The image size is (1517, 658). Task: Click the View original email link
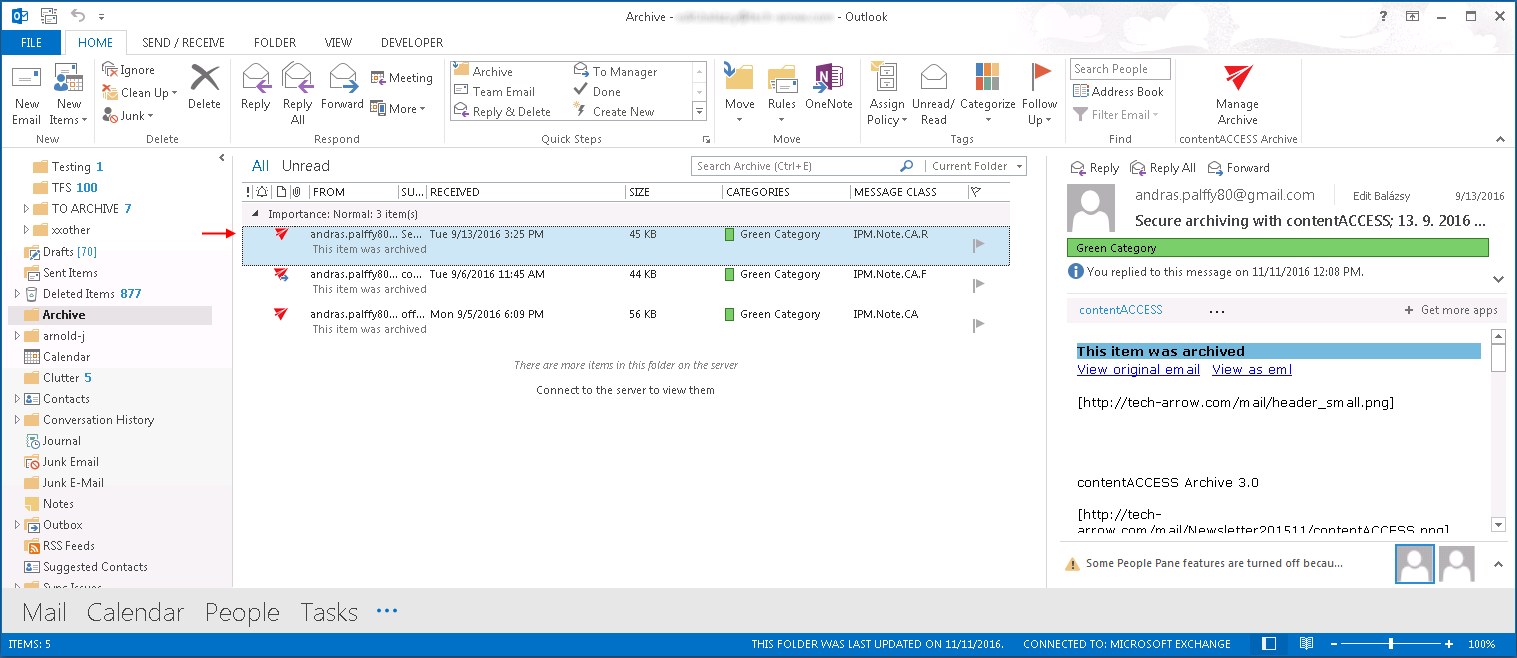click(x=1138, y=369)
